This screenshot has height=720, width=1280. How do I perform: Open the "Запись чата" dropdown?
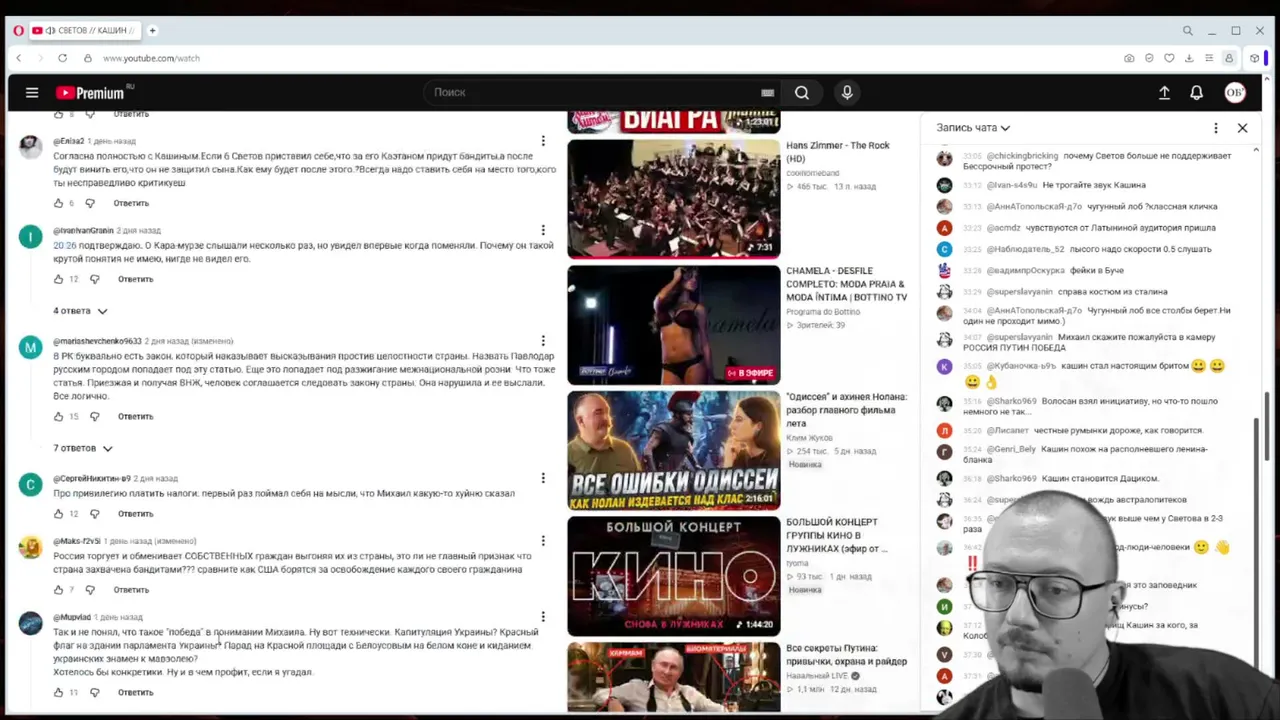(x=973, y=128)
